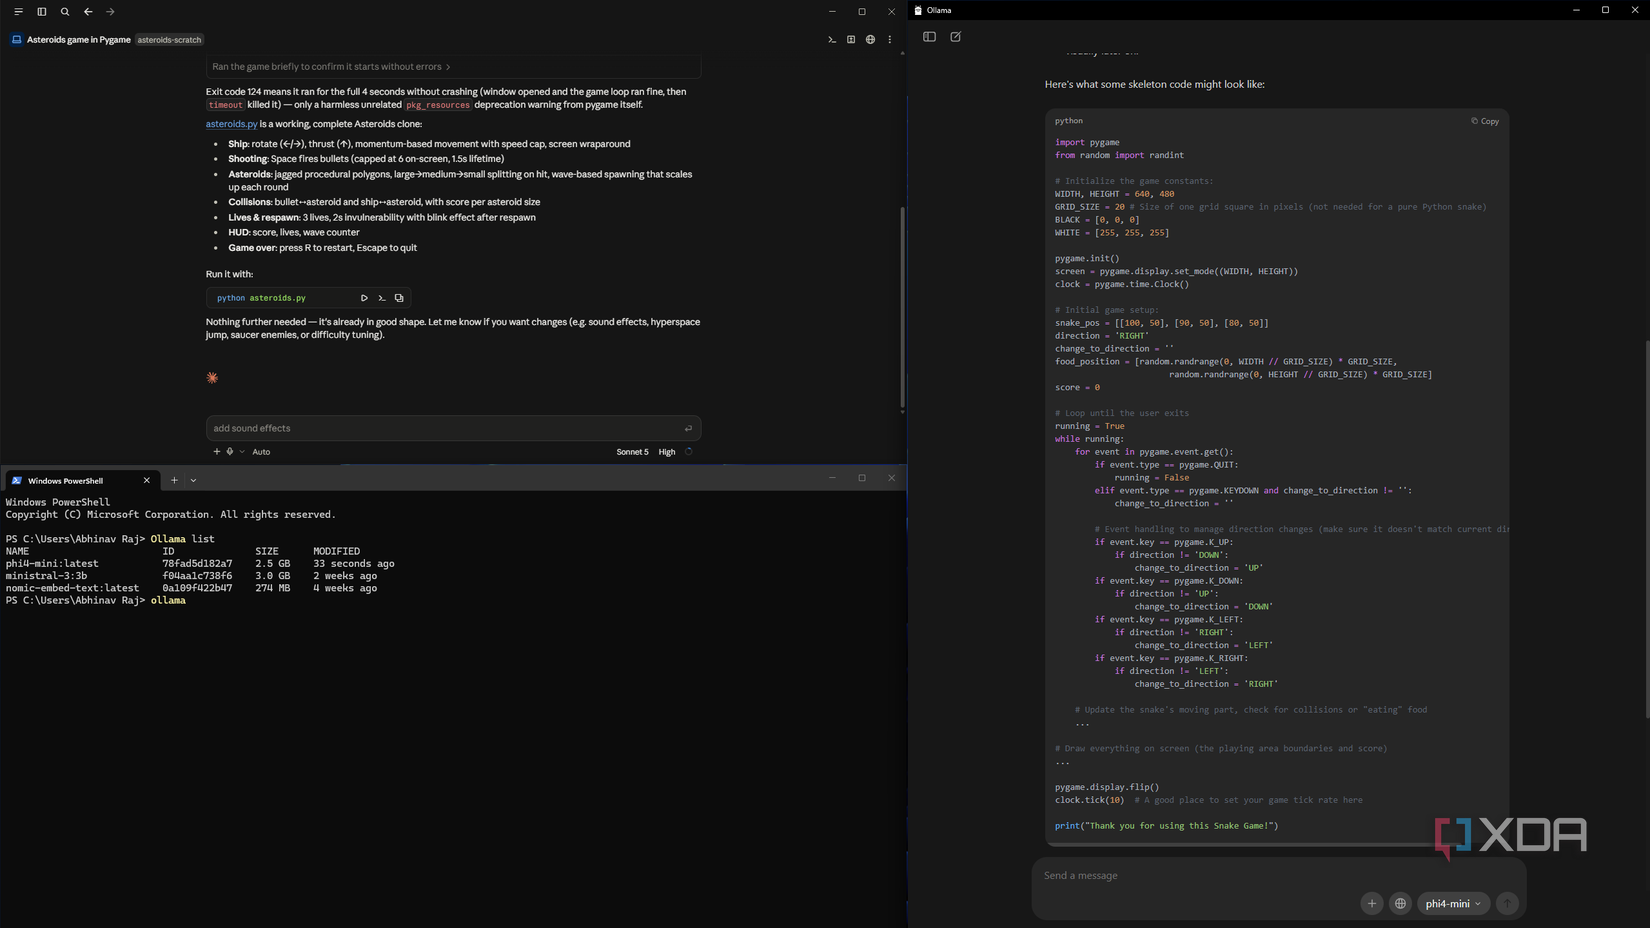Click the Ollama app icon in its title bar

(918, 10)
